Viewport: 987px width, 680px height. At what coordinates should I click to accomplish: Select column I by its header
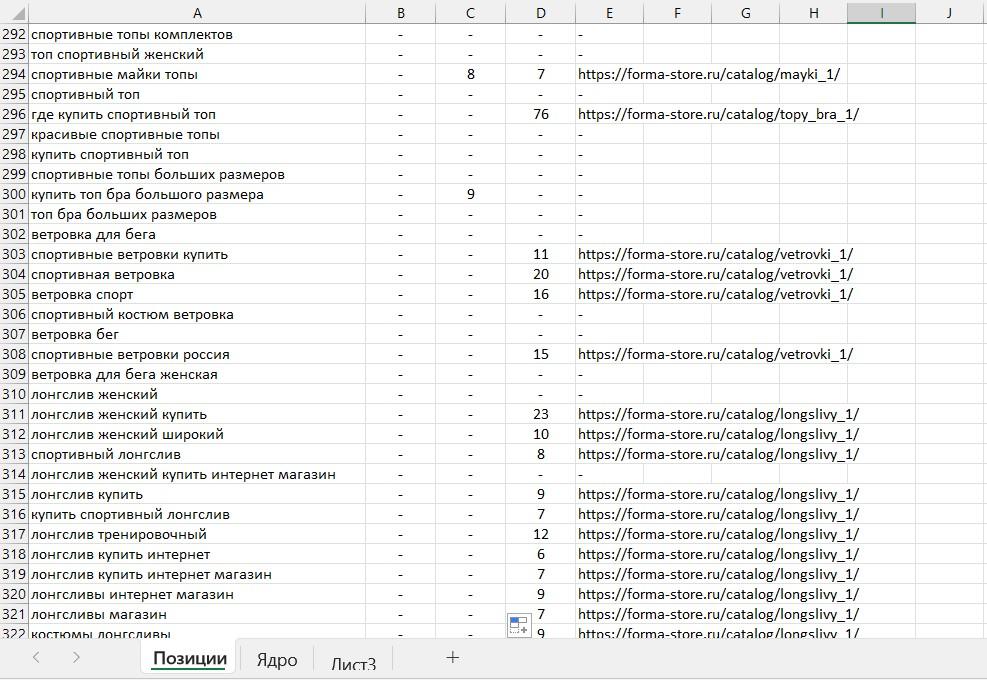(881, 13)
